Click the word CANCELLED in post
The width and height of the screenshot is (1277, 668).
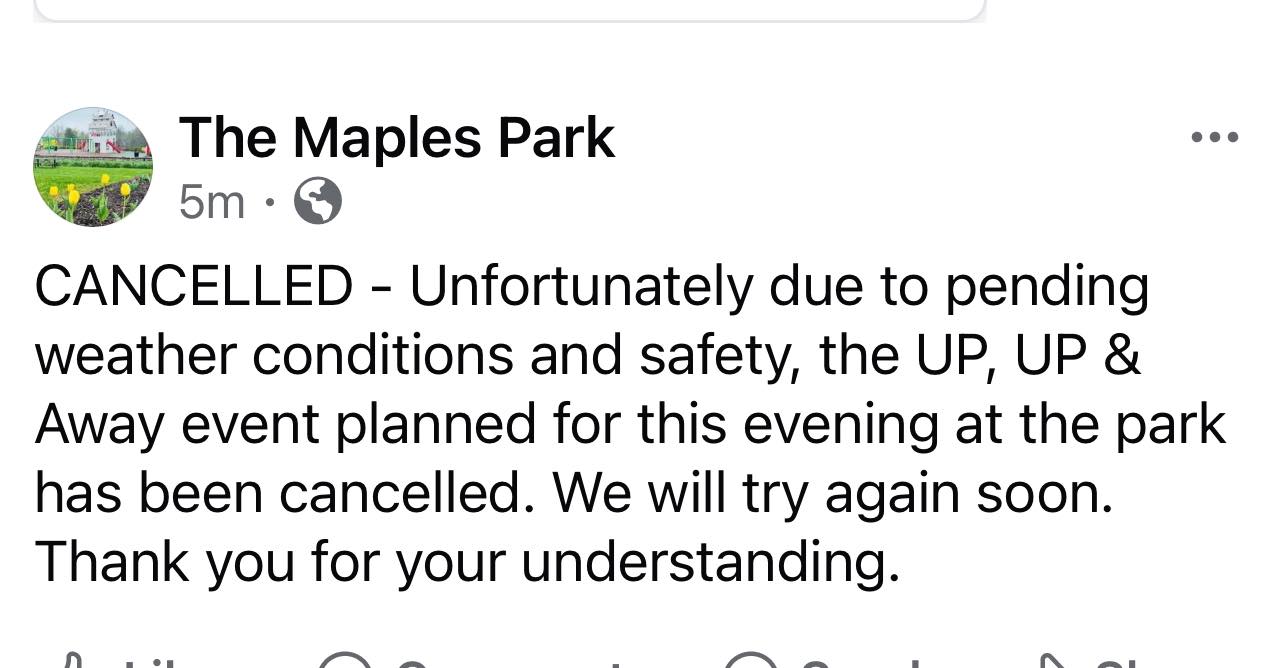pos(194,287)
